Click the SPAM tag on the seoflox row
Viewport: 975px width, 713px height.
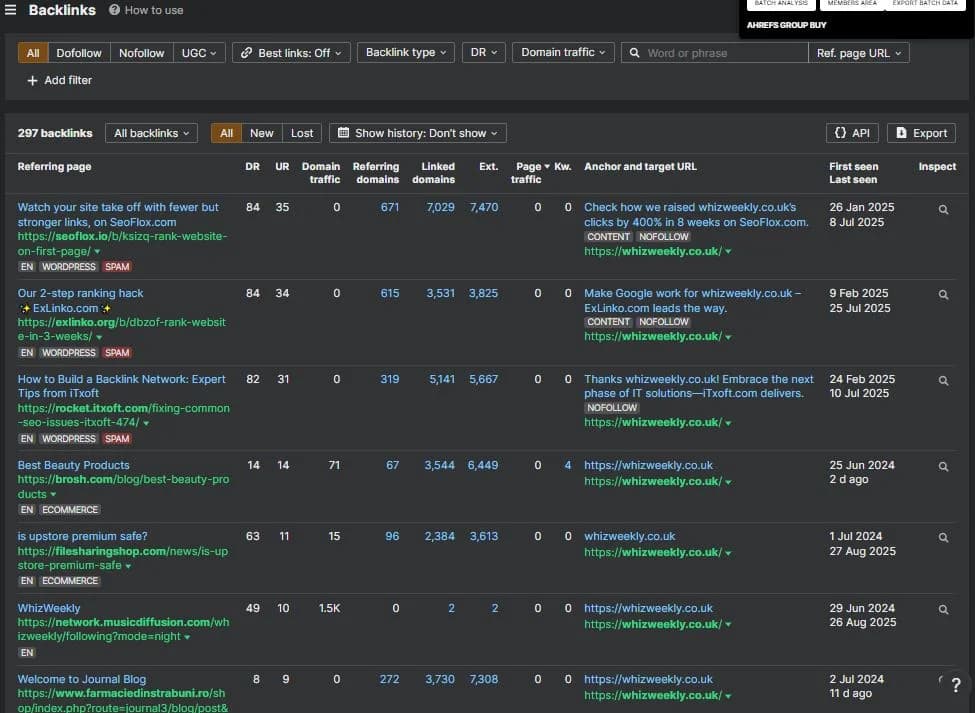coord(117,267)
